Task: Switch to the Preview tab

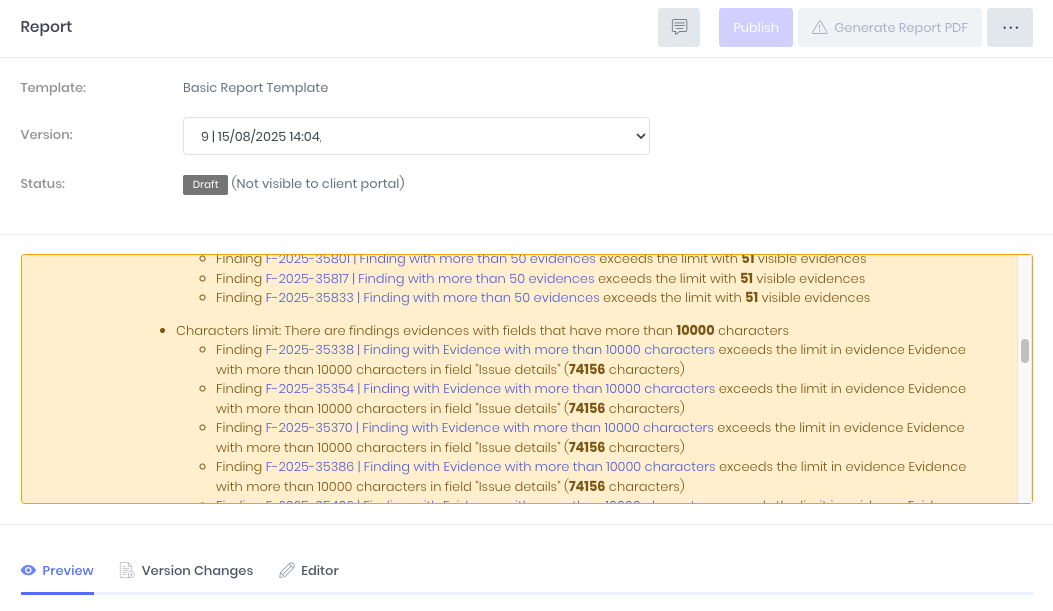Action: click(x=58, y=571)
